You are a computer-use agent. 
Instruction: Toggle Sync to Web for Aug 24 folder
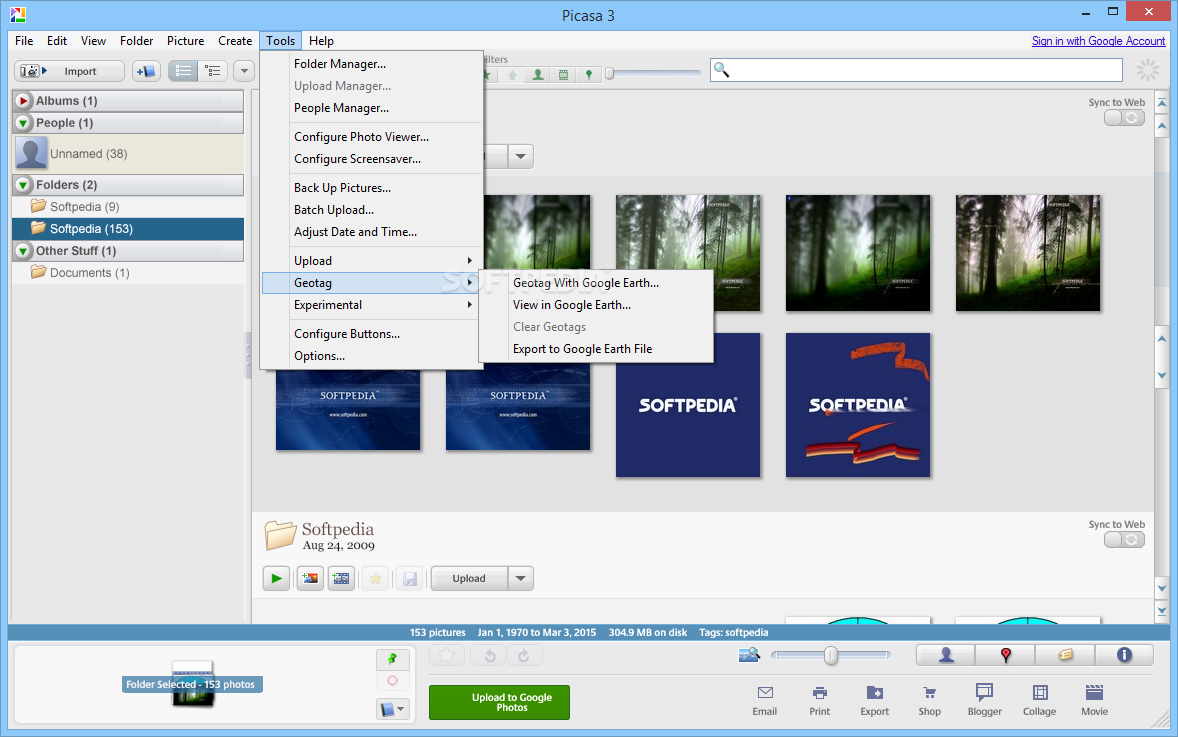(x=1124, y=539)
